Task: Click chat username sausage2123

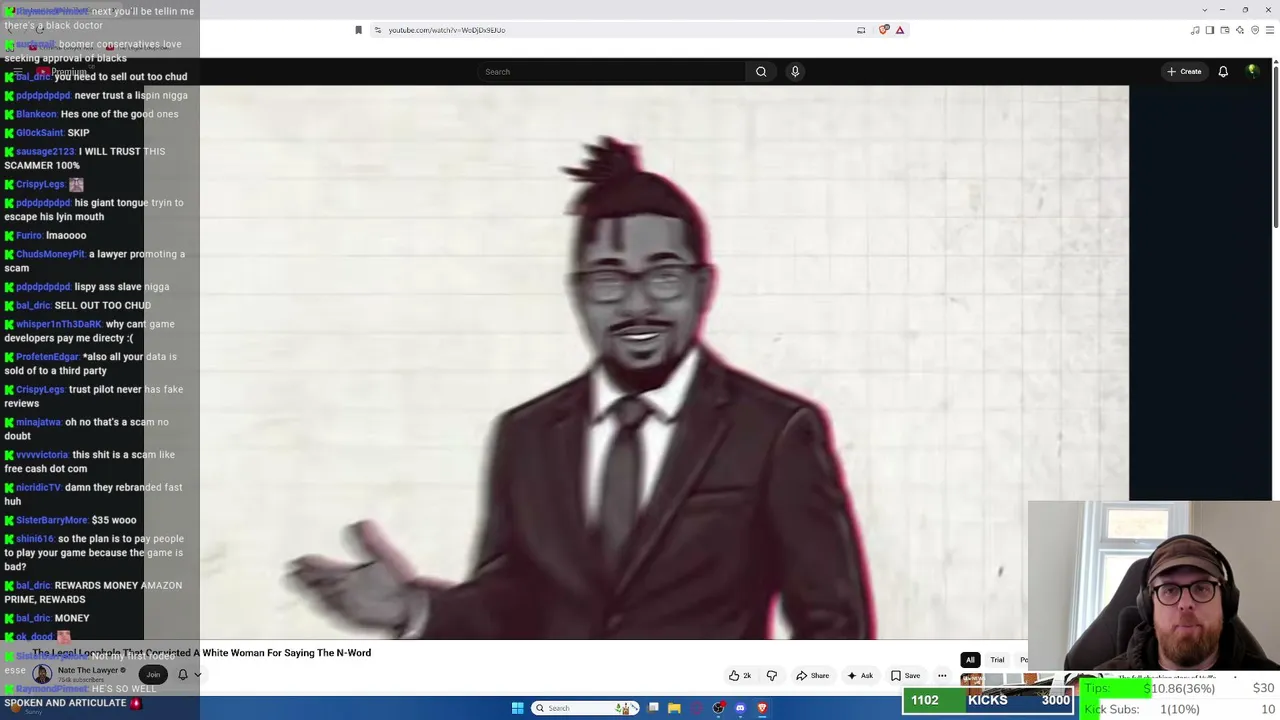Action: (x=45, y=152)
